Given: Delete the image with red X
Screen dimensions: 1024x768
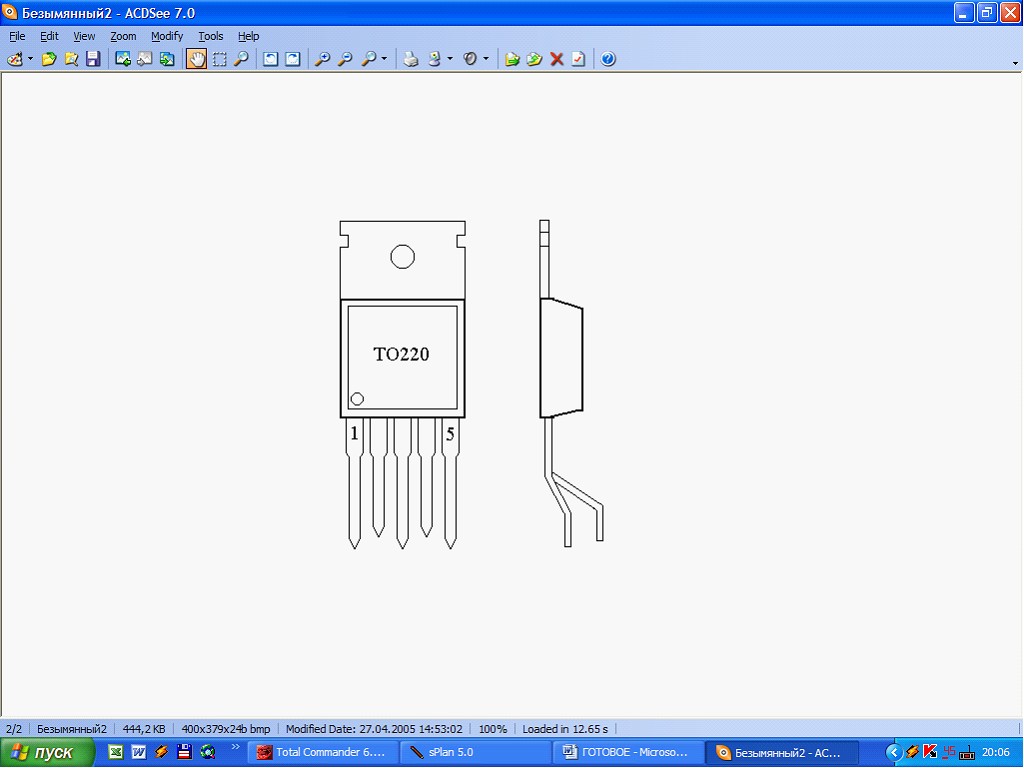Looking at the screenshot, I should (x=556, y=59).
